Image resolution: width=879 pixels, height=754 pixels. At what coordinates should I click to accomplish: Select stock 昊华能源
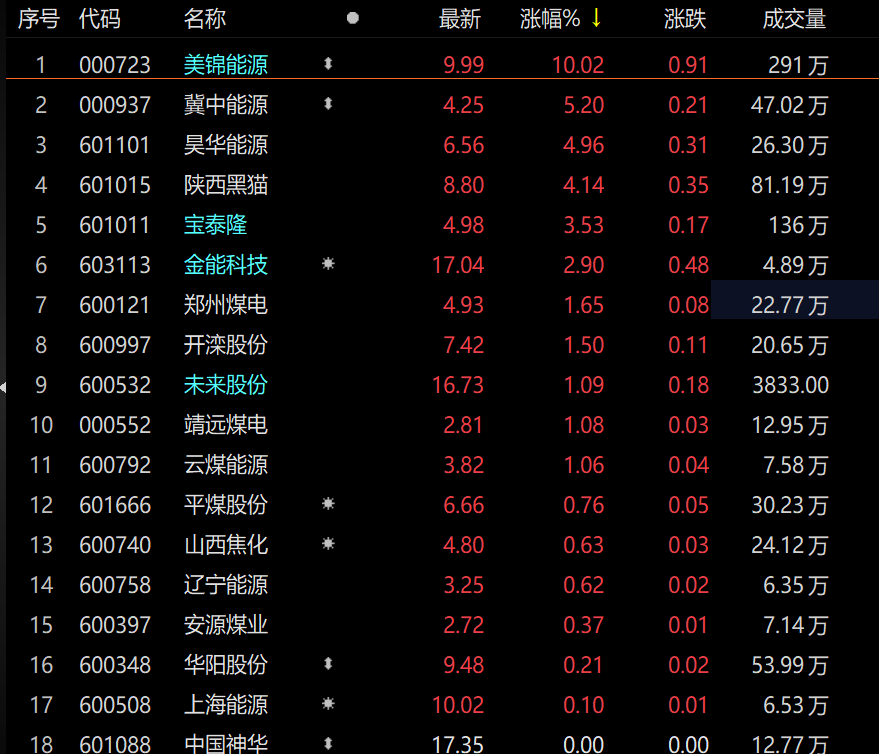coord(226,145)
